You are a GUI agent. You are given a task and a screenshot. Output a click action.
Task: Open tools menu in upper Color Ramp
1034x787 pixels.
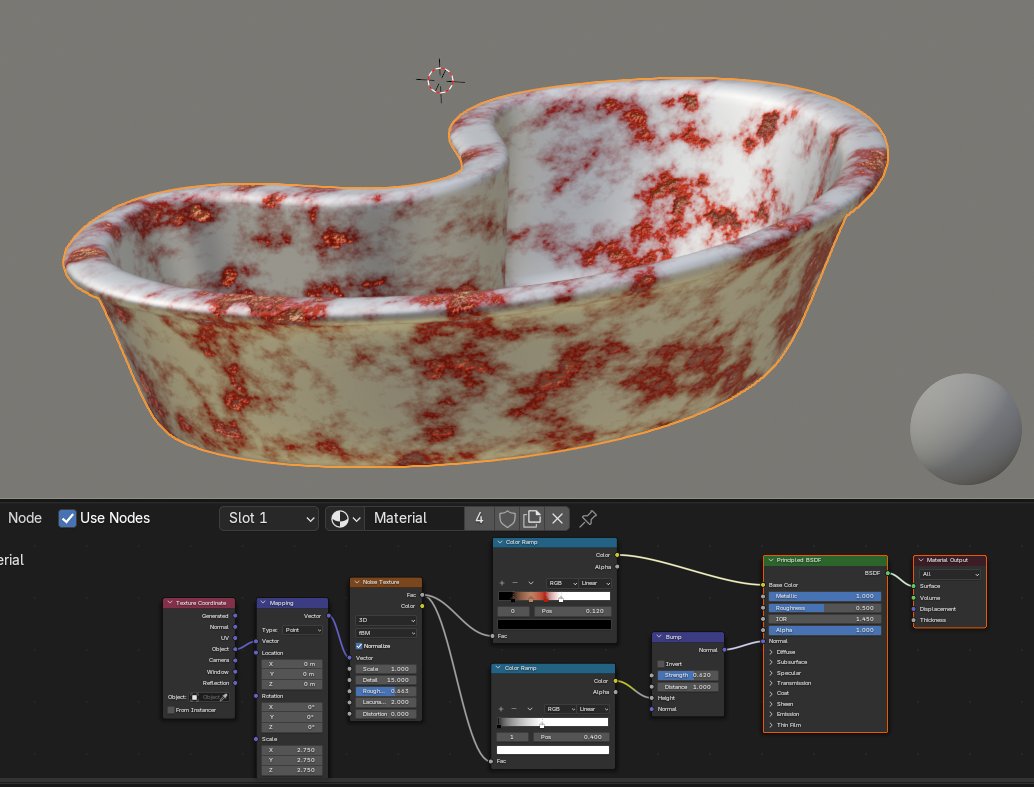tap(531, 583)
